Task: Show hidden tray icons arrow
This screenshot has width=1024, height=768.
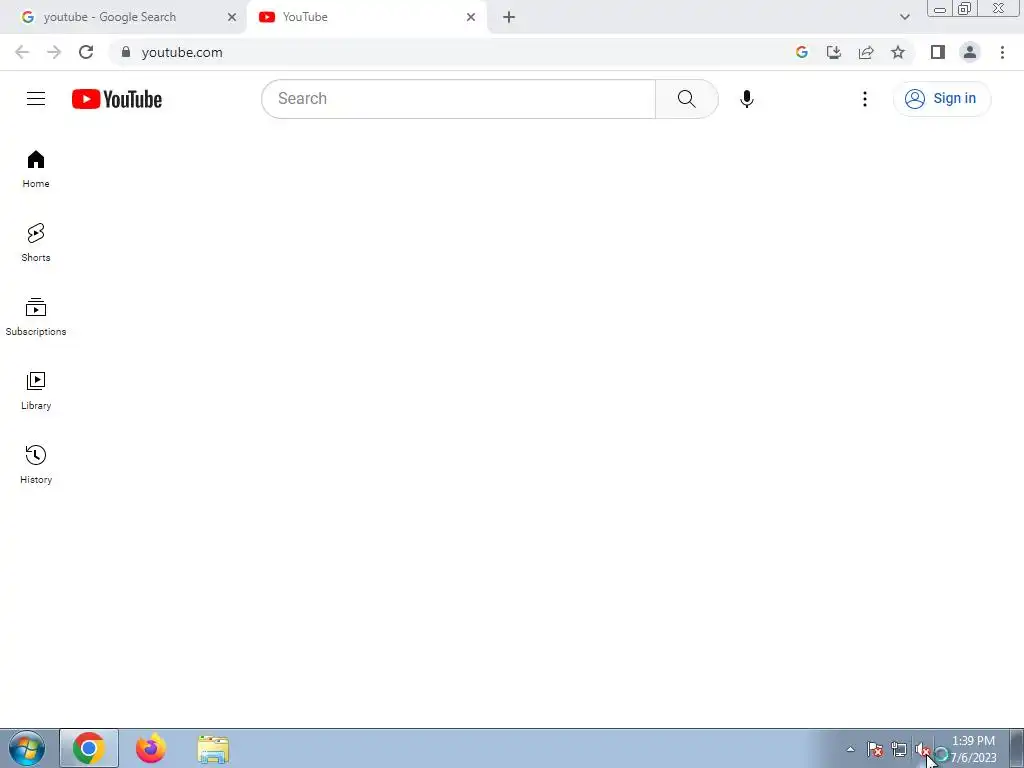Action: click(x=850, y=749)
